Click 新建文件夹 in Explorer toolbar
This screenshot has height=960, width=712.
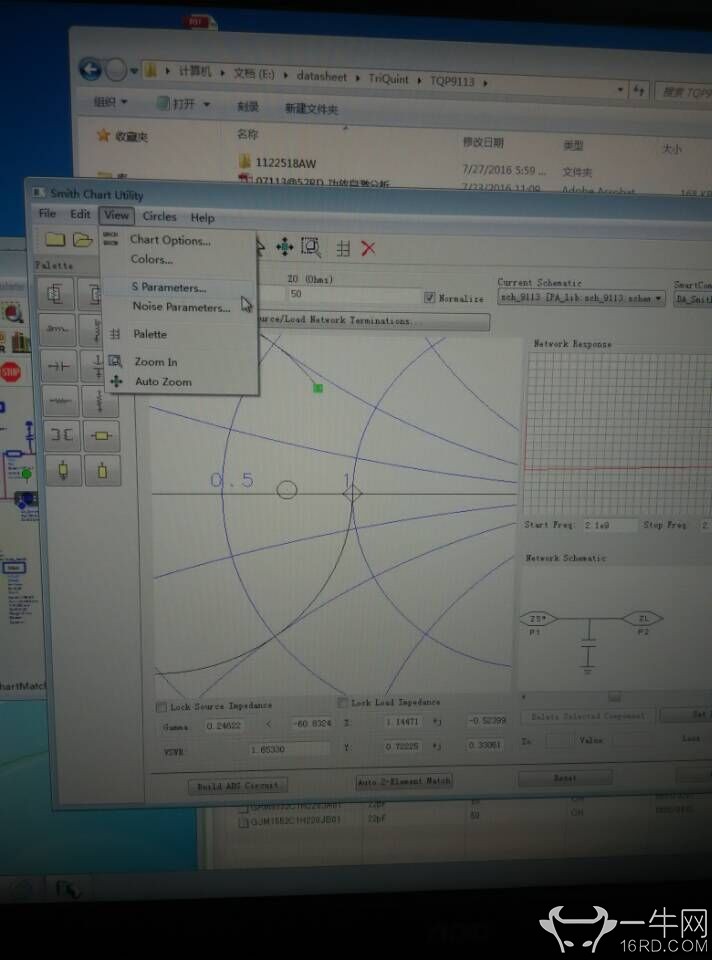click(312, 109)
